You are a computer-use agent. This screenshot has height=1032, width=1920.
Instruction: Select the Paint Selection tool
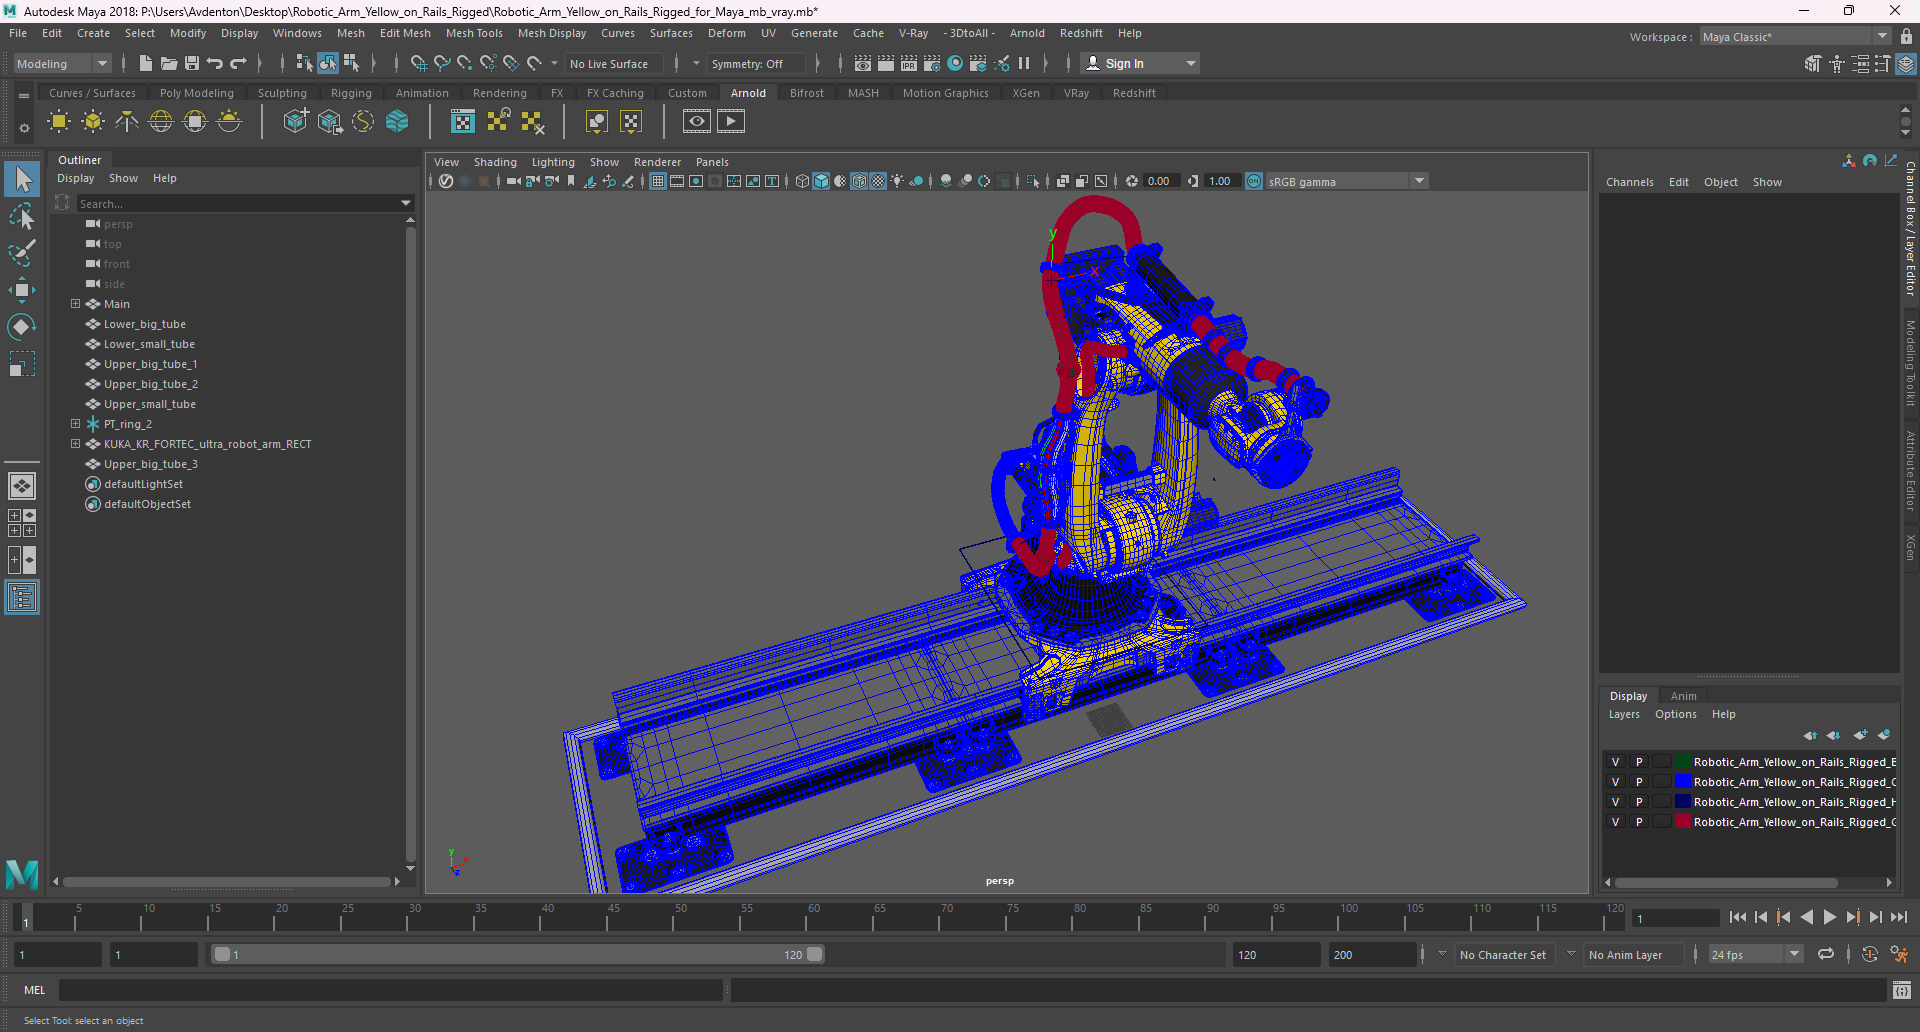[x=22, y=253]
